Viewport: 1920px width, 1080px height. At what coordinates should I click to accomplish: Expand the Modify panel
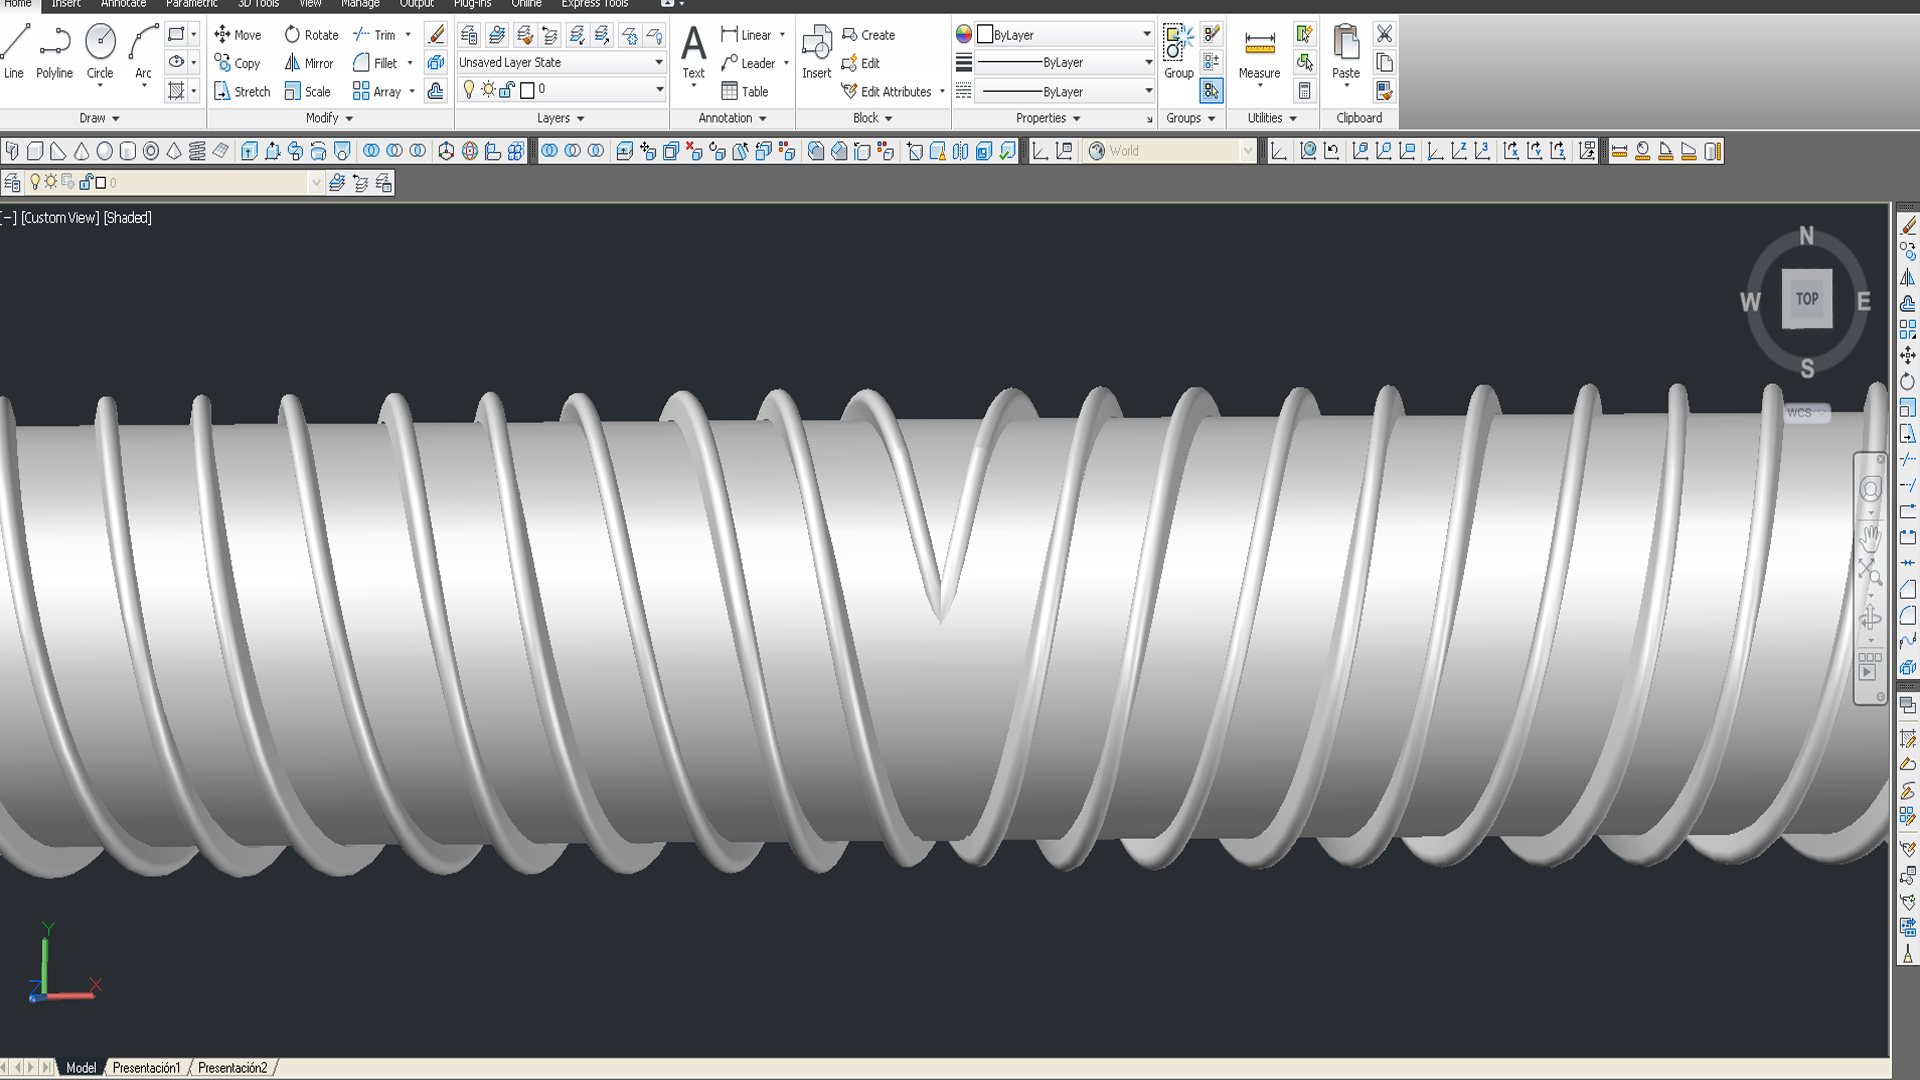pos(329,118)
